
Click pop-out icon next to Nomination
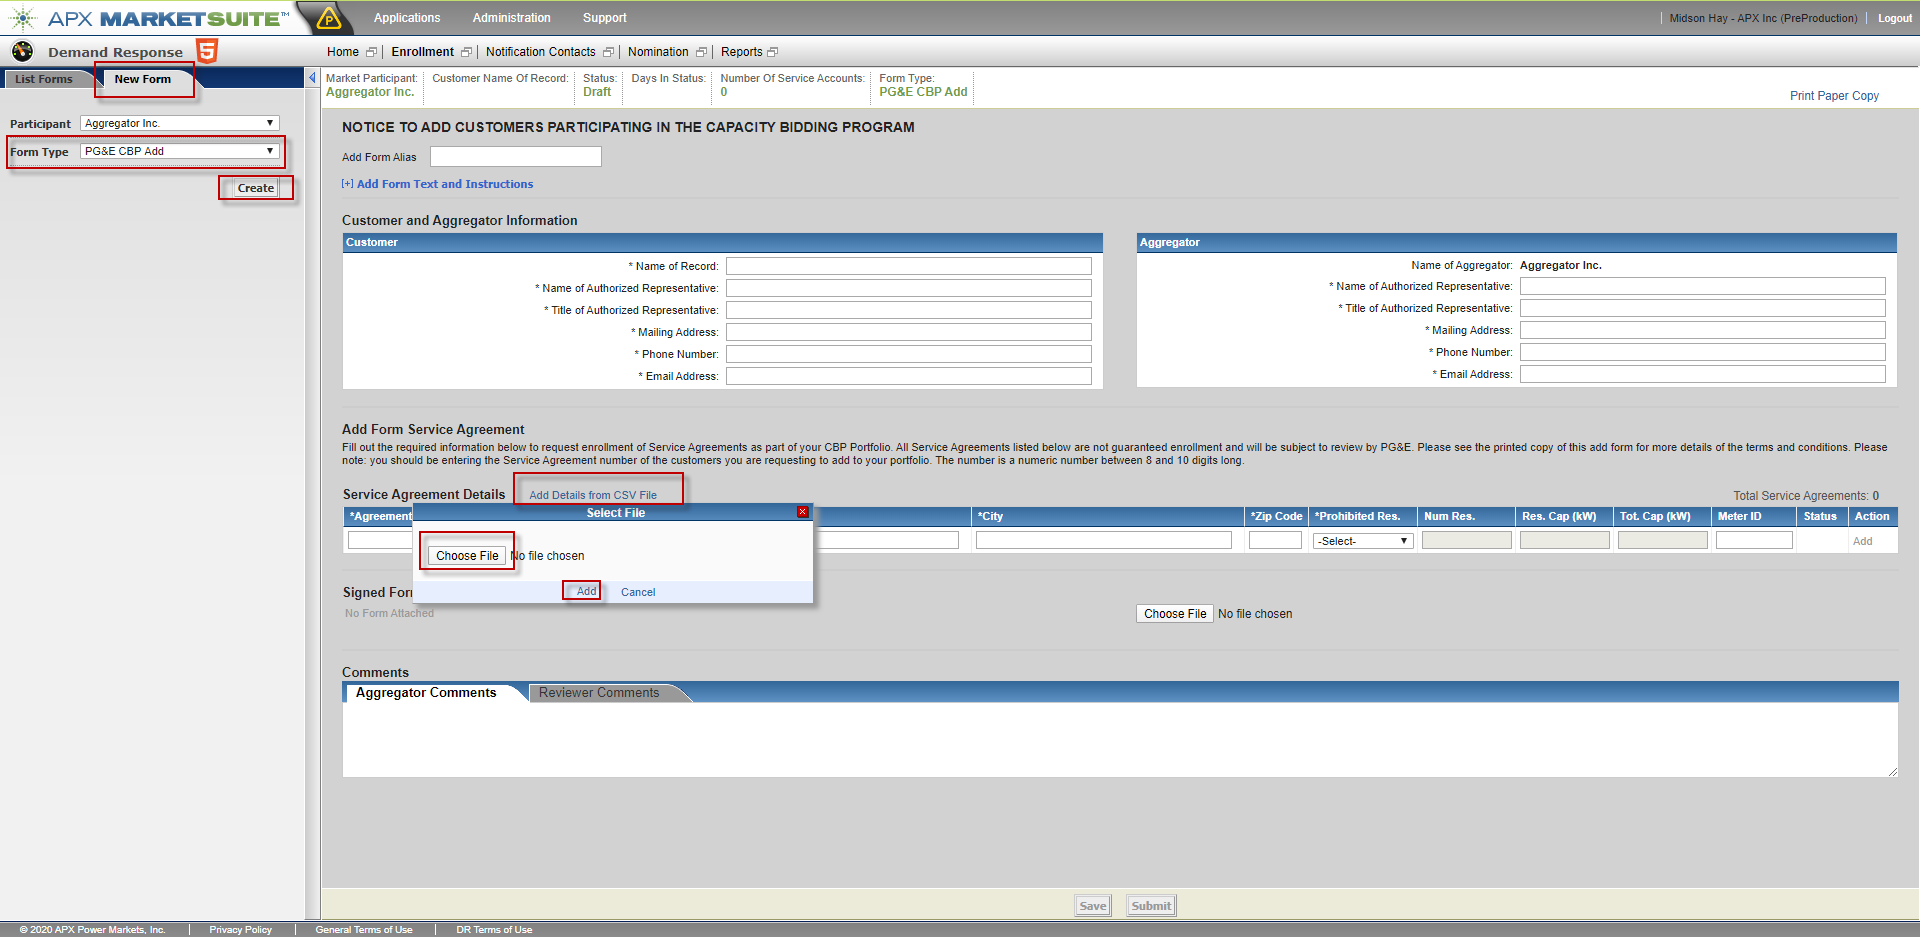point(701,52)
